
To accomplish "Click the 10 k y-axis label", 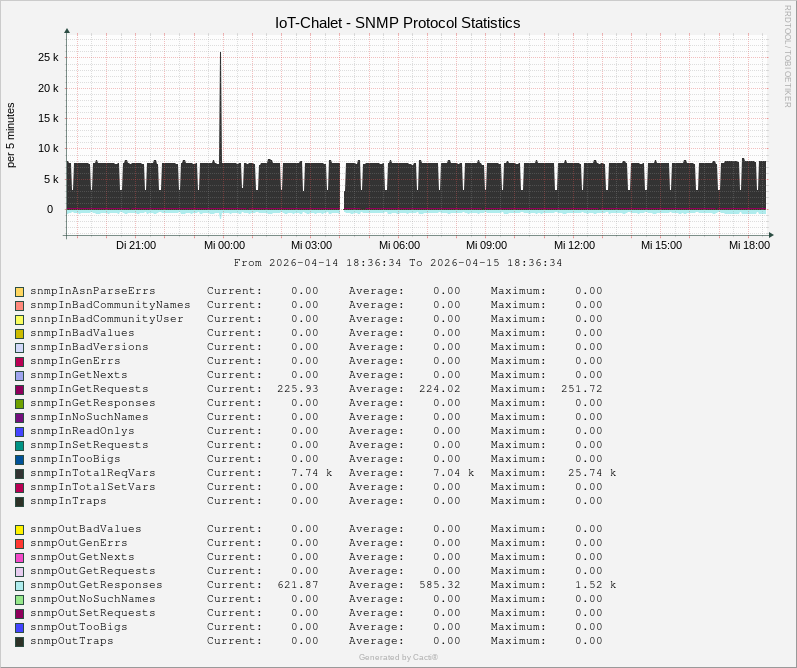I will tap(49, 149).
